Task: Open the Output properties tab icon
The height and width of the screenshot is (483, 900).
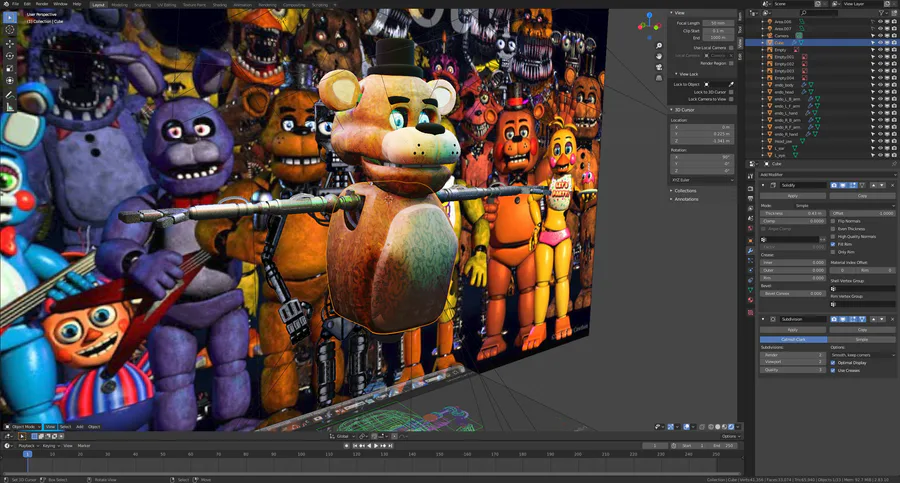Action: click(x=750, y=199)
